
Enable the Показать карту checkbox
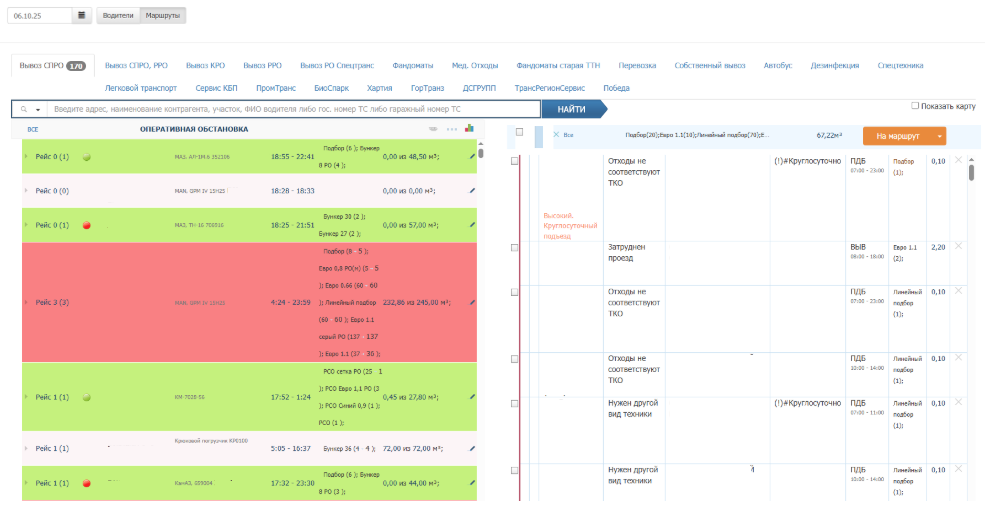click(915, 105)
